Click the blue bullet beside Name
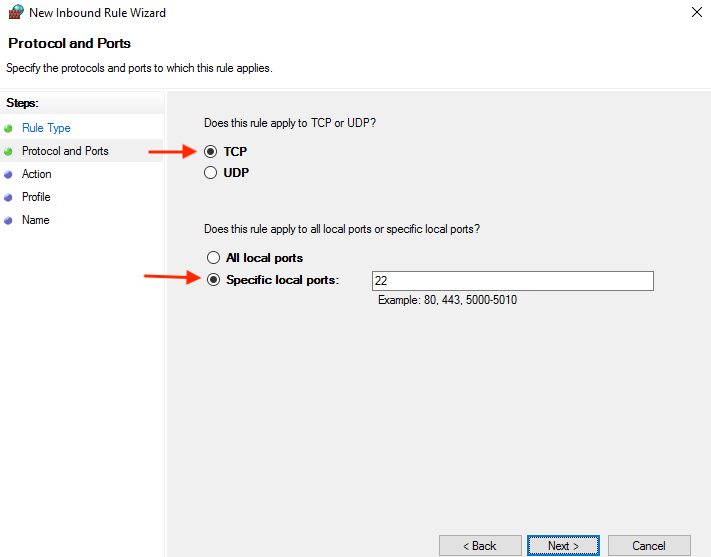711x557 pixels. tap(8, 221)
